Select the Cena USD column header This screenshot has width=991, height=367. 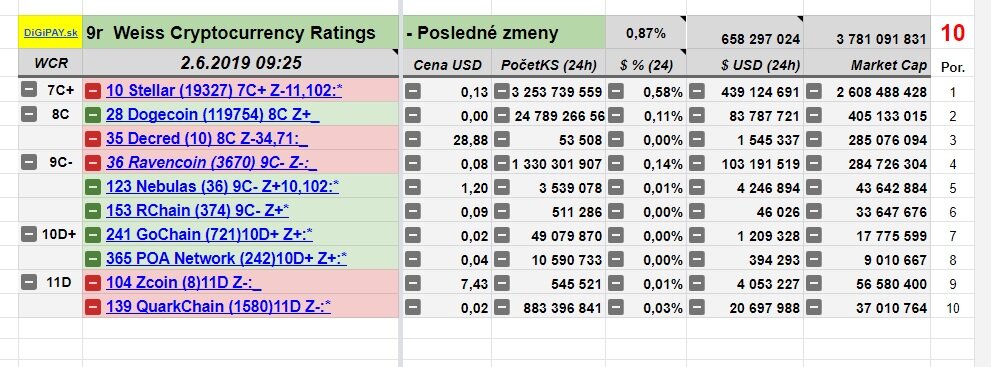tap(447, 65)
